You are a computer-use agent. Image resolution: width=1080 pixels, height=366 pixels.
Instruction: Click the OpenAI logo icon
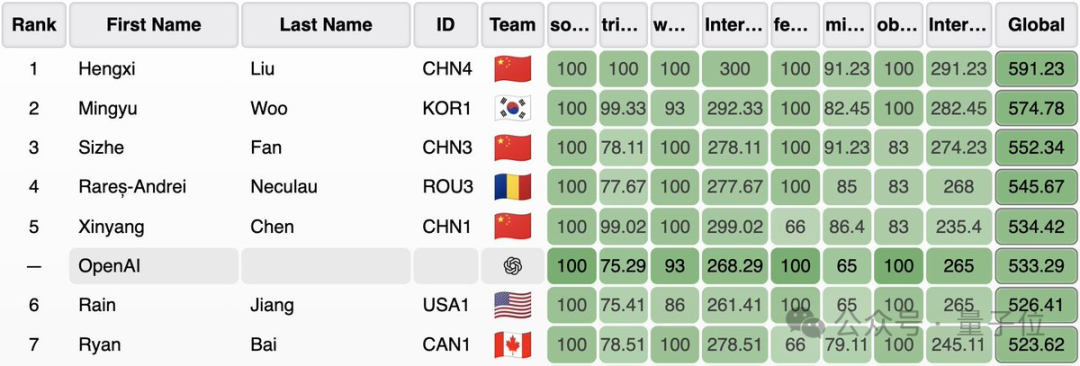[513, 266]
